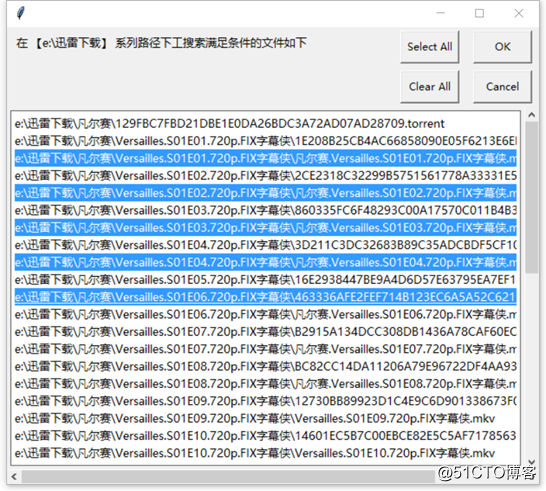The height and width of the screenshot is (491, 546).
Task: Select the S01E04 row with 3D211C3DC32683 hash
Action: 266,245
